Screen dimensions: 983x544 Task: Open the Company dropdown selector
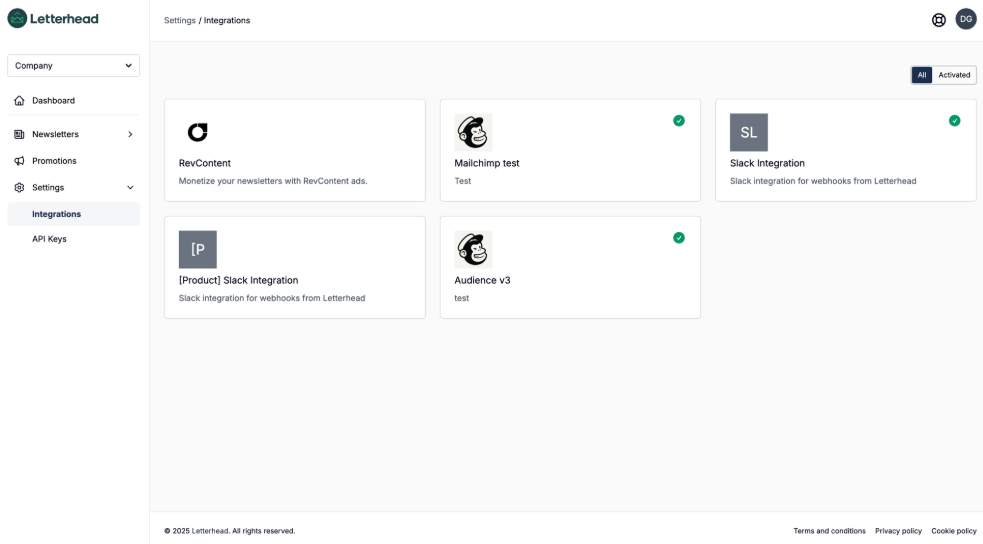(x=73, y=66)
